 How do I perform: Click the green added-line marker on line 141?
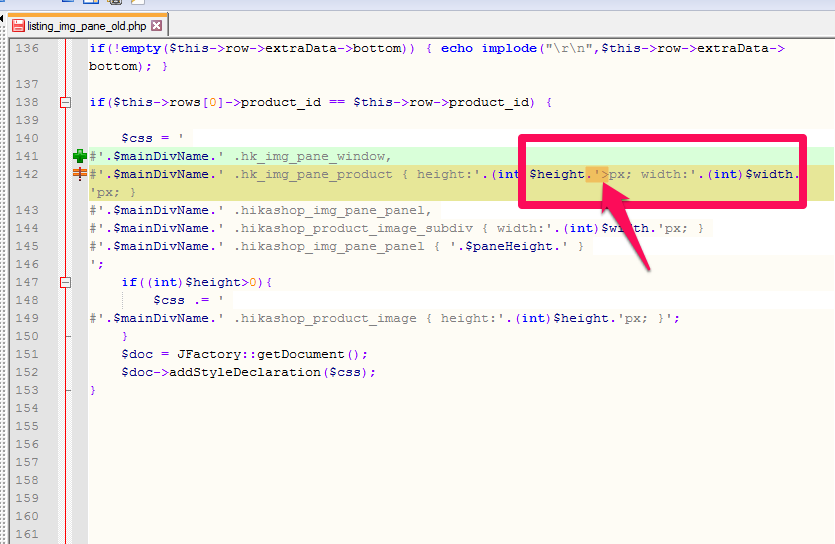coord(80,156)
